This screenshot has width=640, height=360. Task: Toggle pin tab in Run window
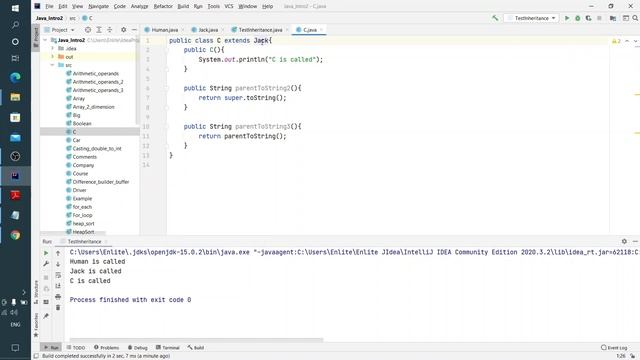click(46, 316)
